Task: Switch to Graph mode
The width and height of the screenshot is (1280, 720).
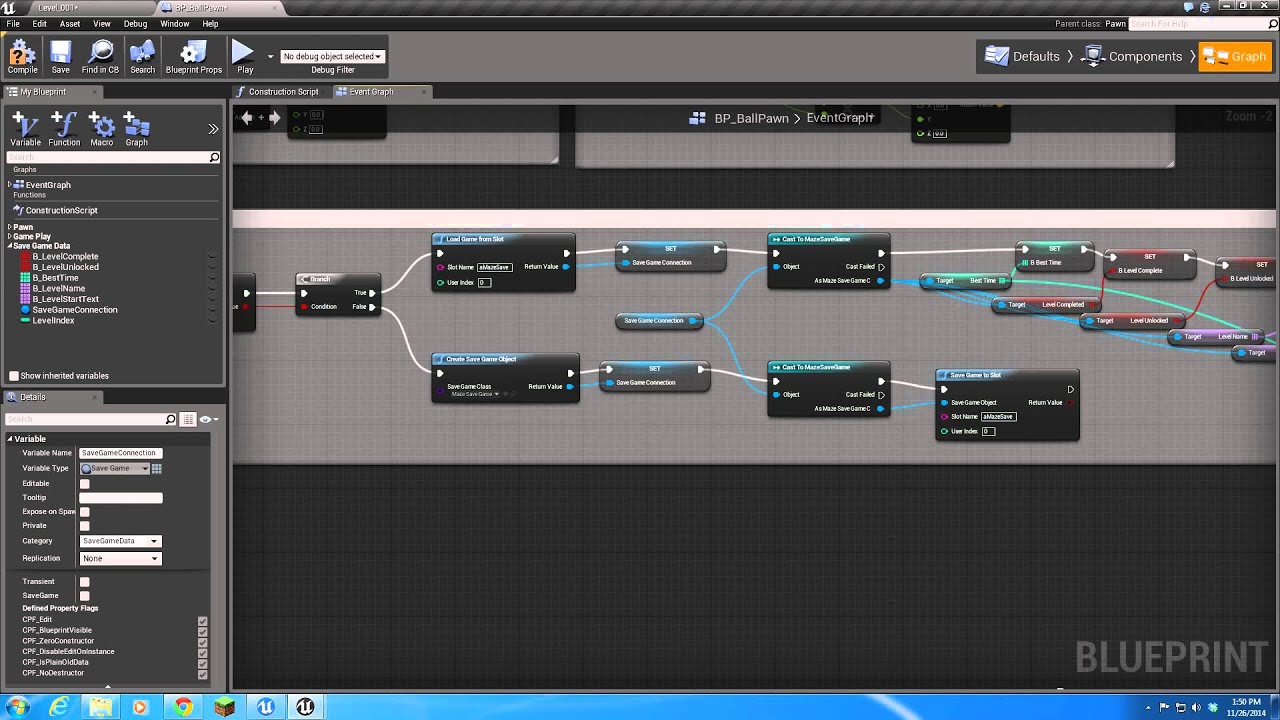Action: 1234,56
